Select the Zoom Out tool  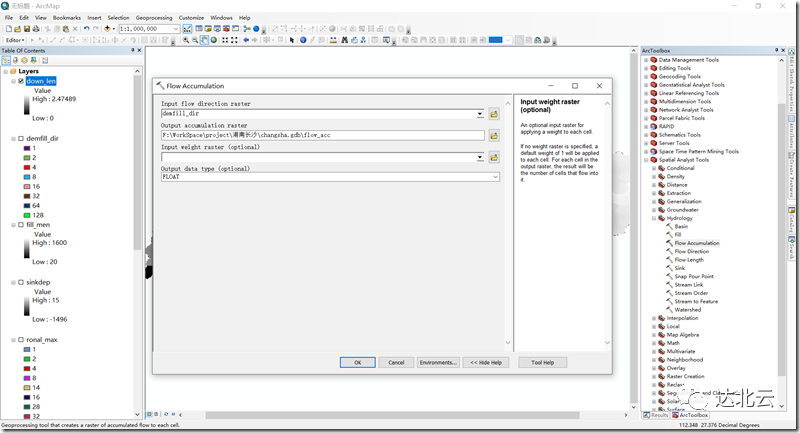click(x=195, y=40)
